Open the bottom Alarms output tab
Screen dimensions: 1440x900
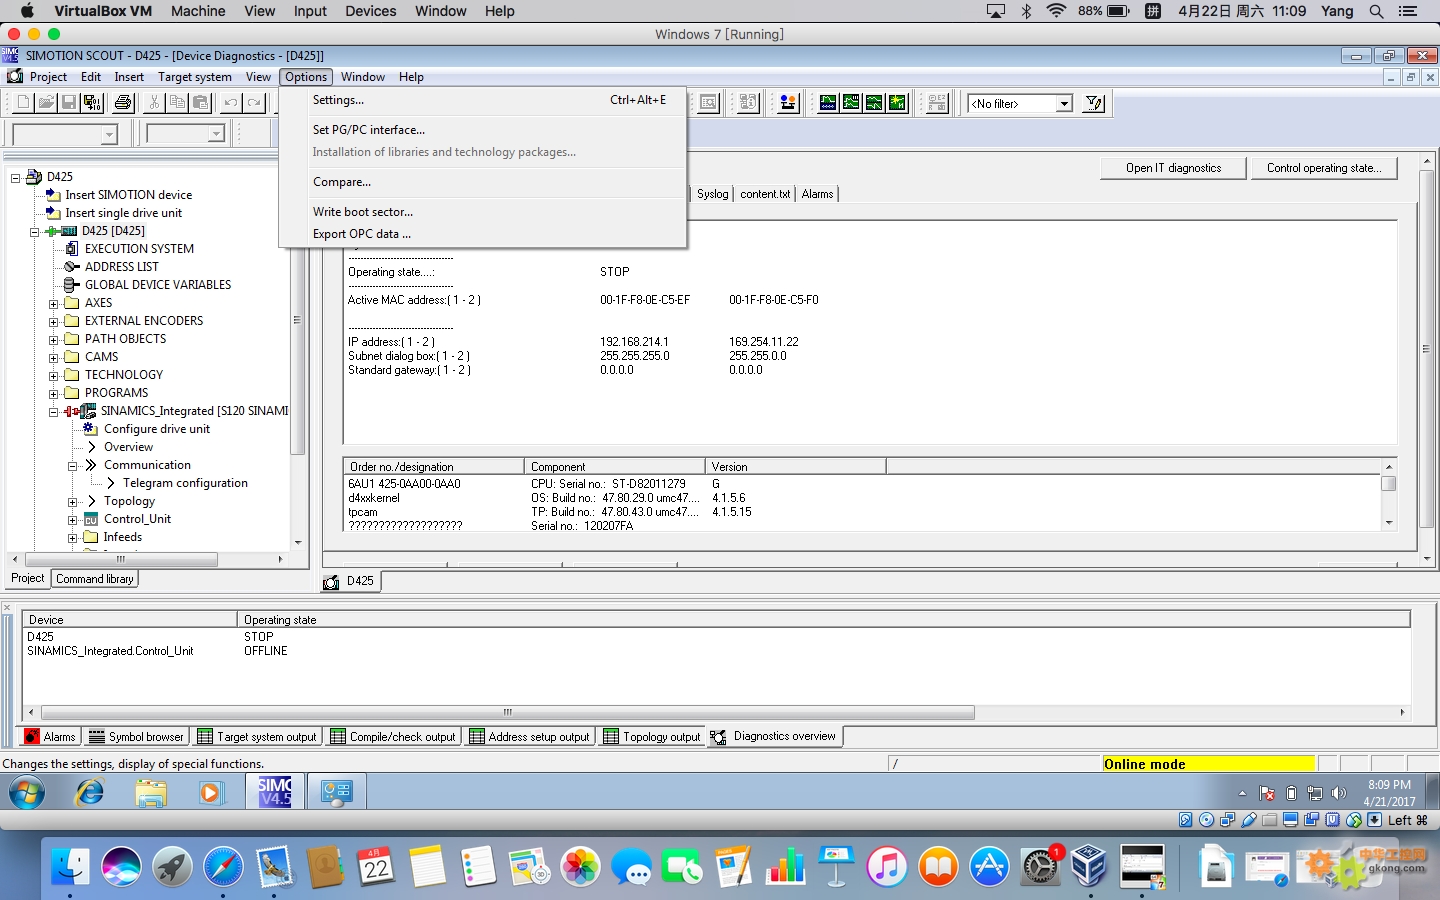pyautogui.click(x=50, y=737)
